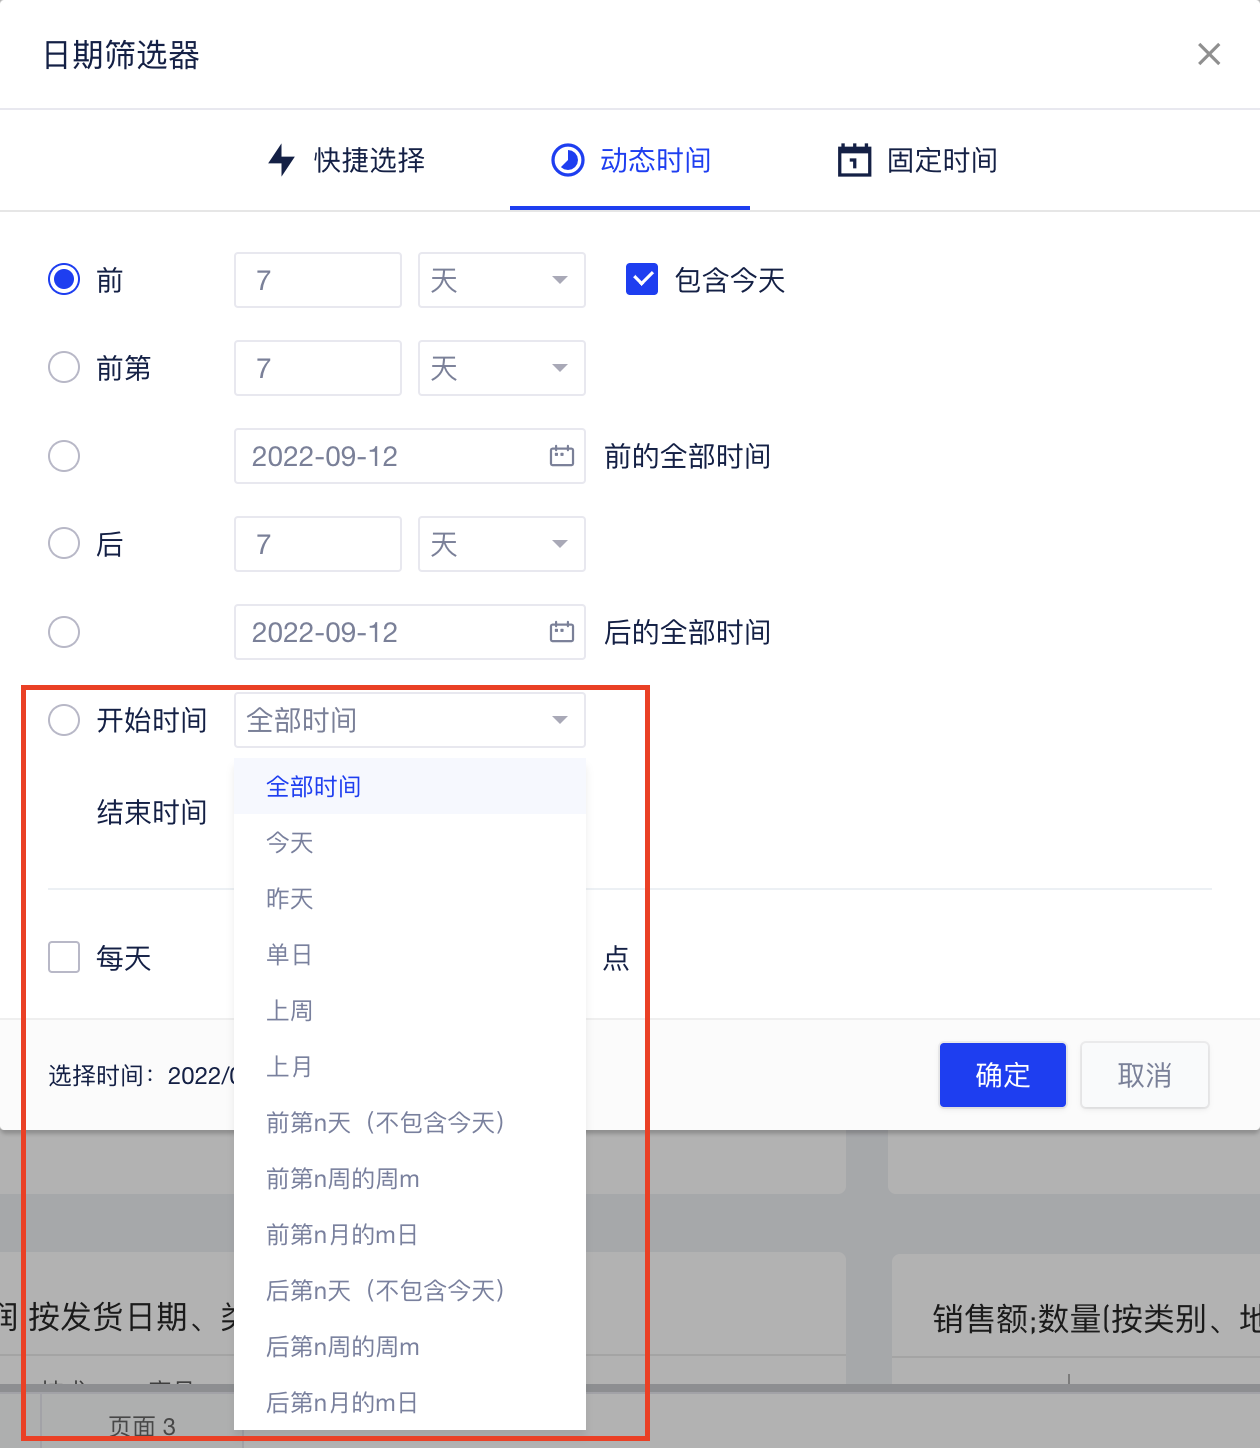The image size is (1260, 1448).
Task: Open the 全部时间 dropdown
Action: click(409, 720)
